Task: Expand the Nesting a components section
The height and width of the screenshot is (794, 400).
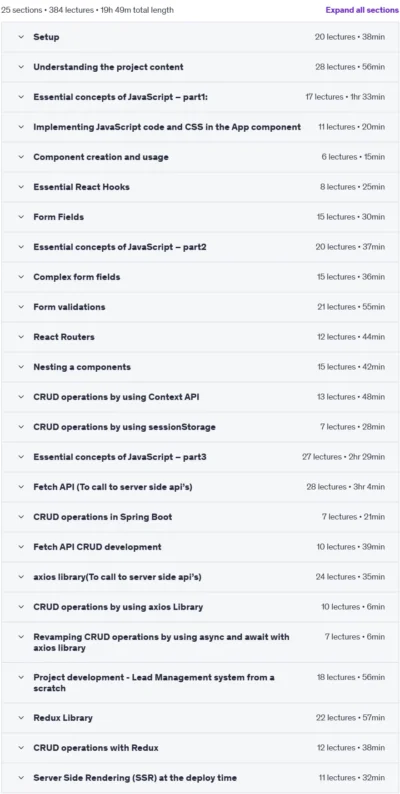Action: [200, 367]
